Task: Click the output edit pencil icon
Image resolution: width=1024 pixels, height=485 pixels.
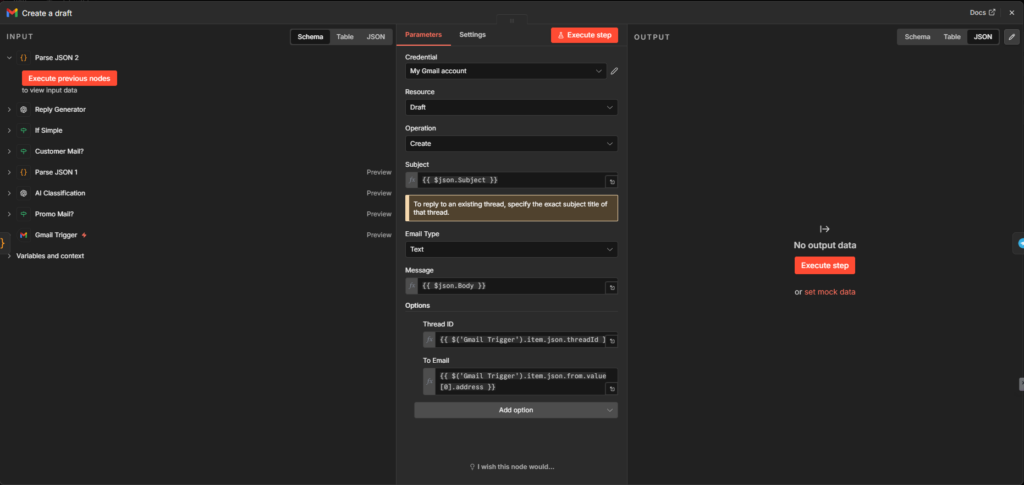Action: click(1011, 37)
